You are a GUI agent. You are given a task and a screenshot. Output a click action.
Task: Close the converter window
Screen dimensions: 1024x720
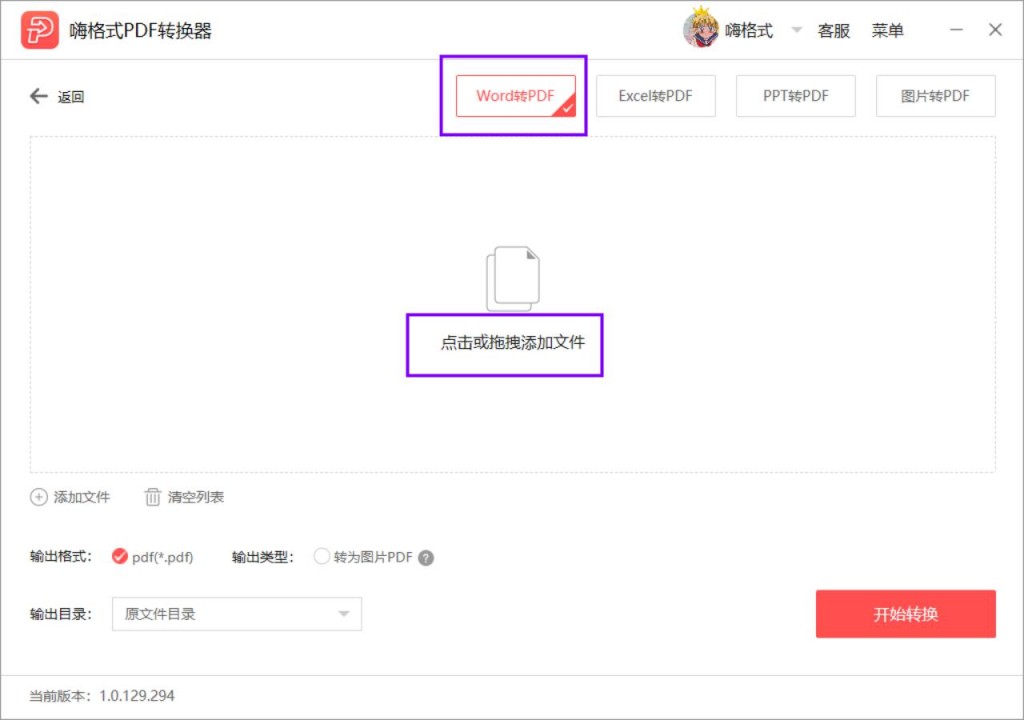tap(995, 30)
